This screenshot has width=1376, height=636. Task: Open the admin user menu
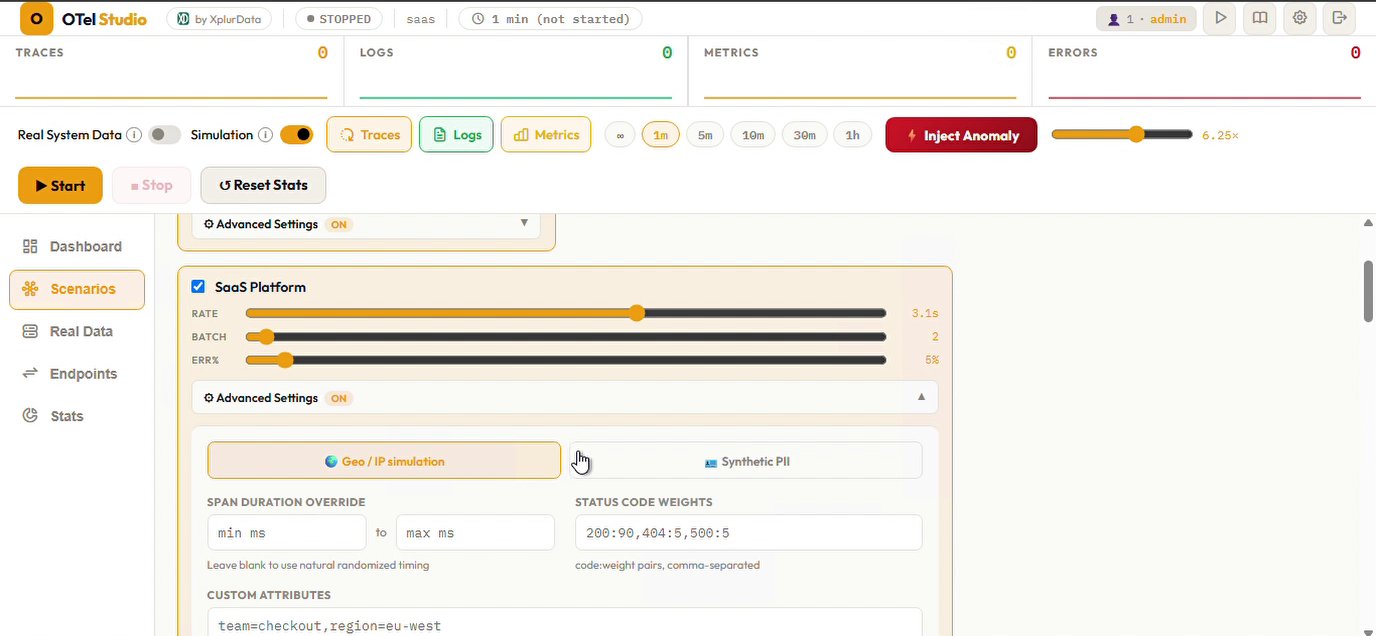click(x=1146, y=19)
